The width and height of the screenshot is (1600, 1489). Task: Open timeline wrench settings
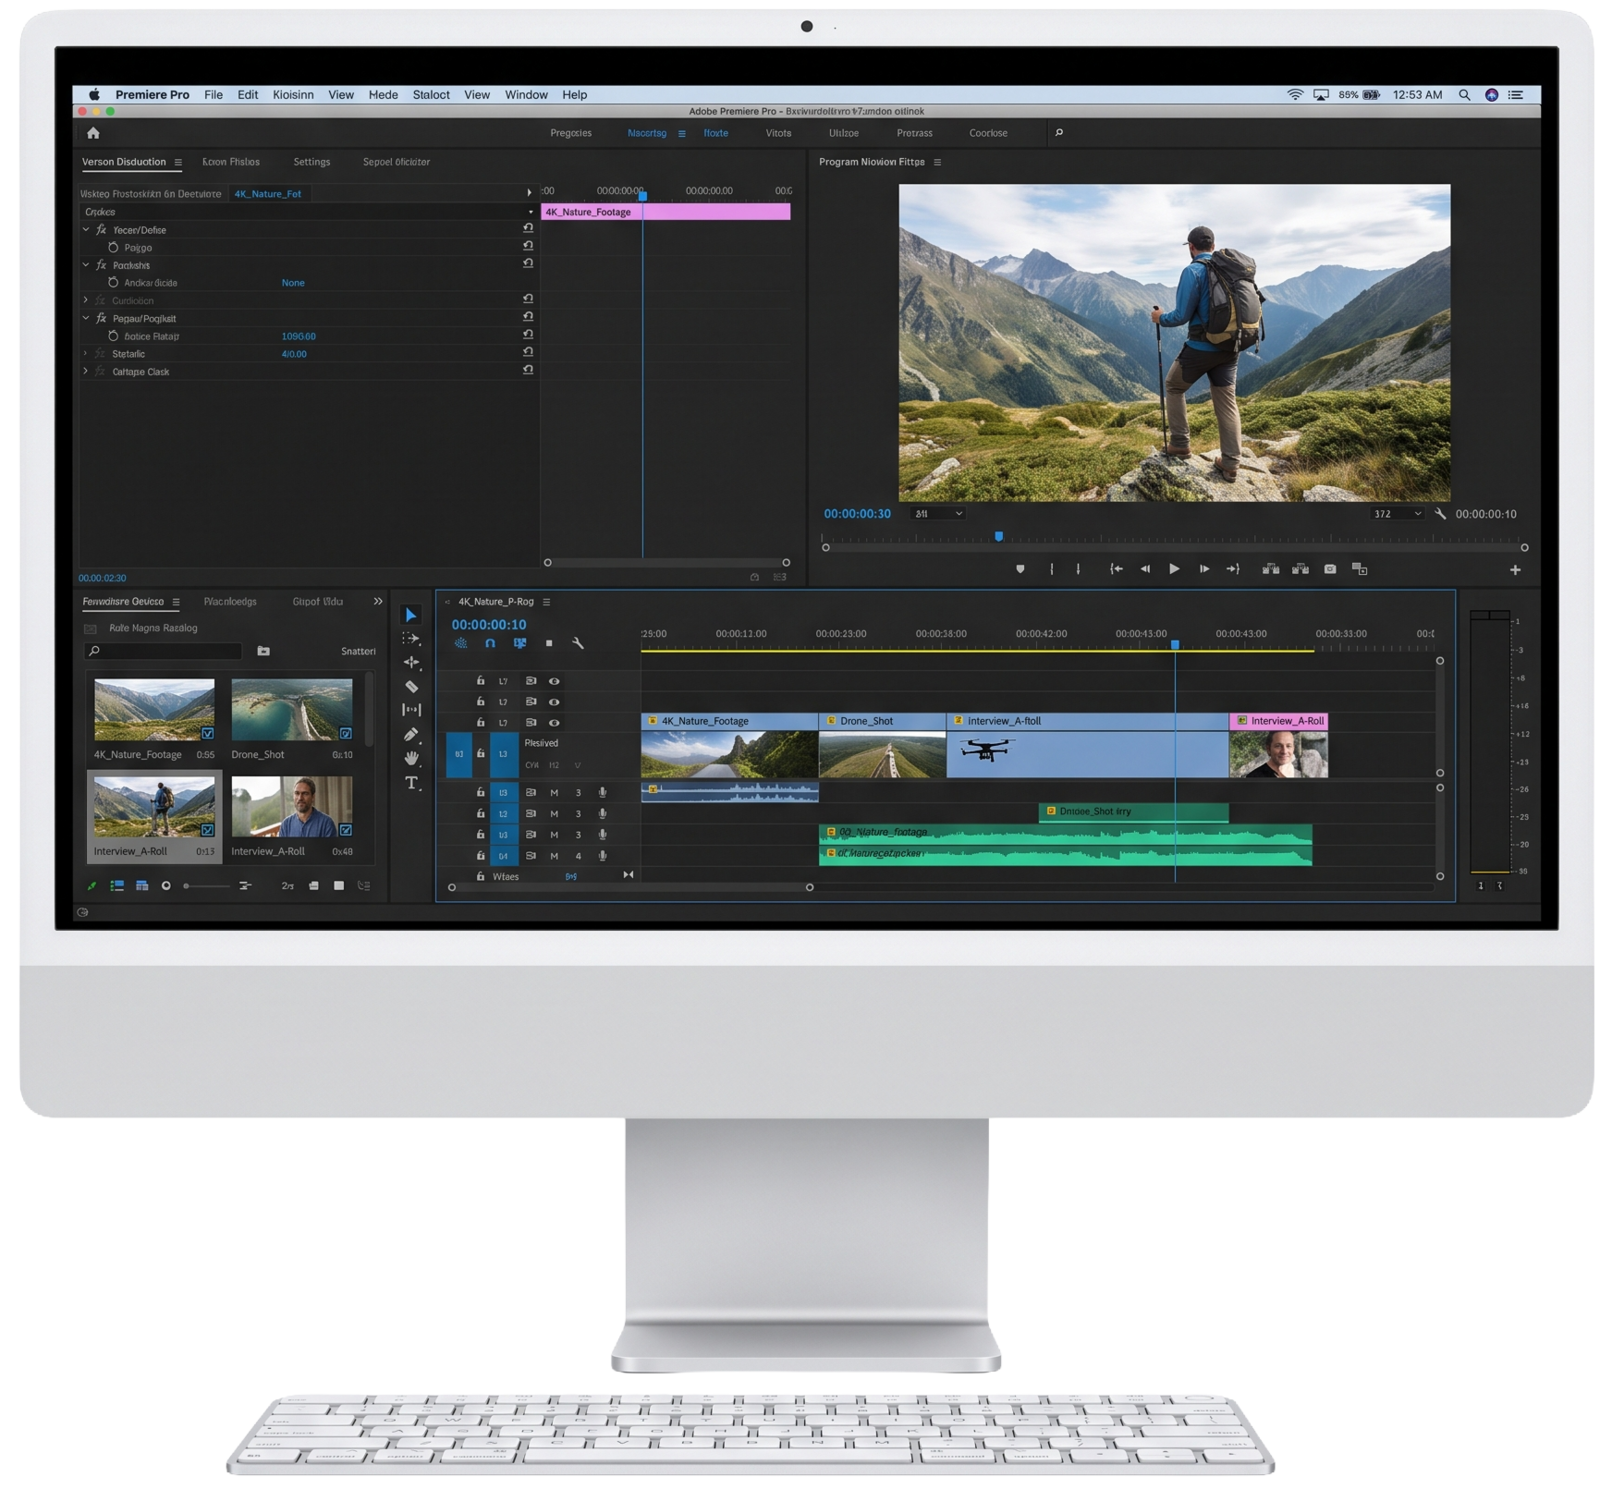(x=578, y=643)
